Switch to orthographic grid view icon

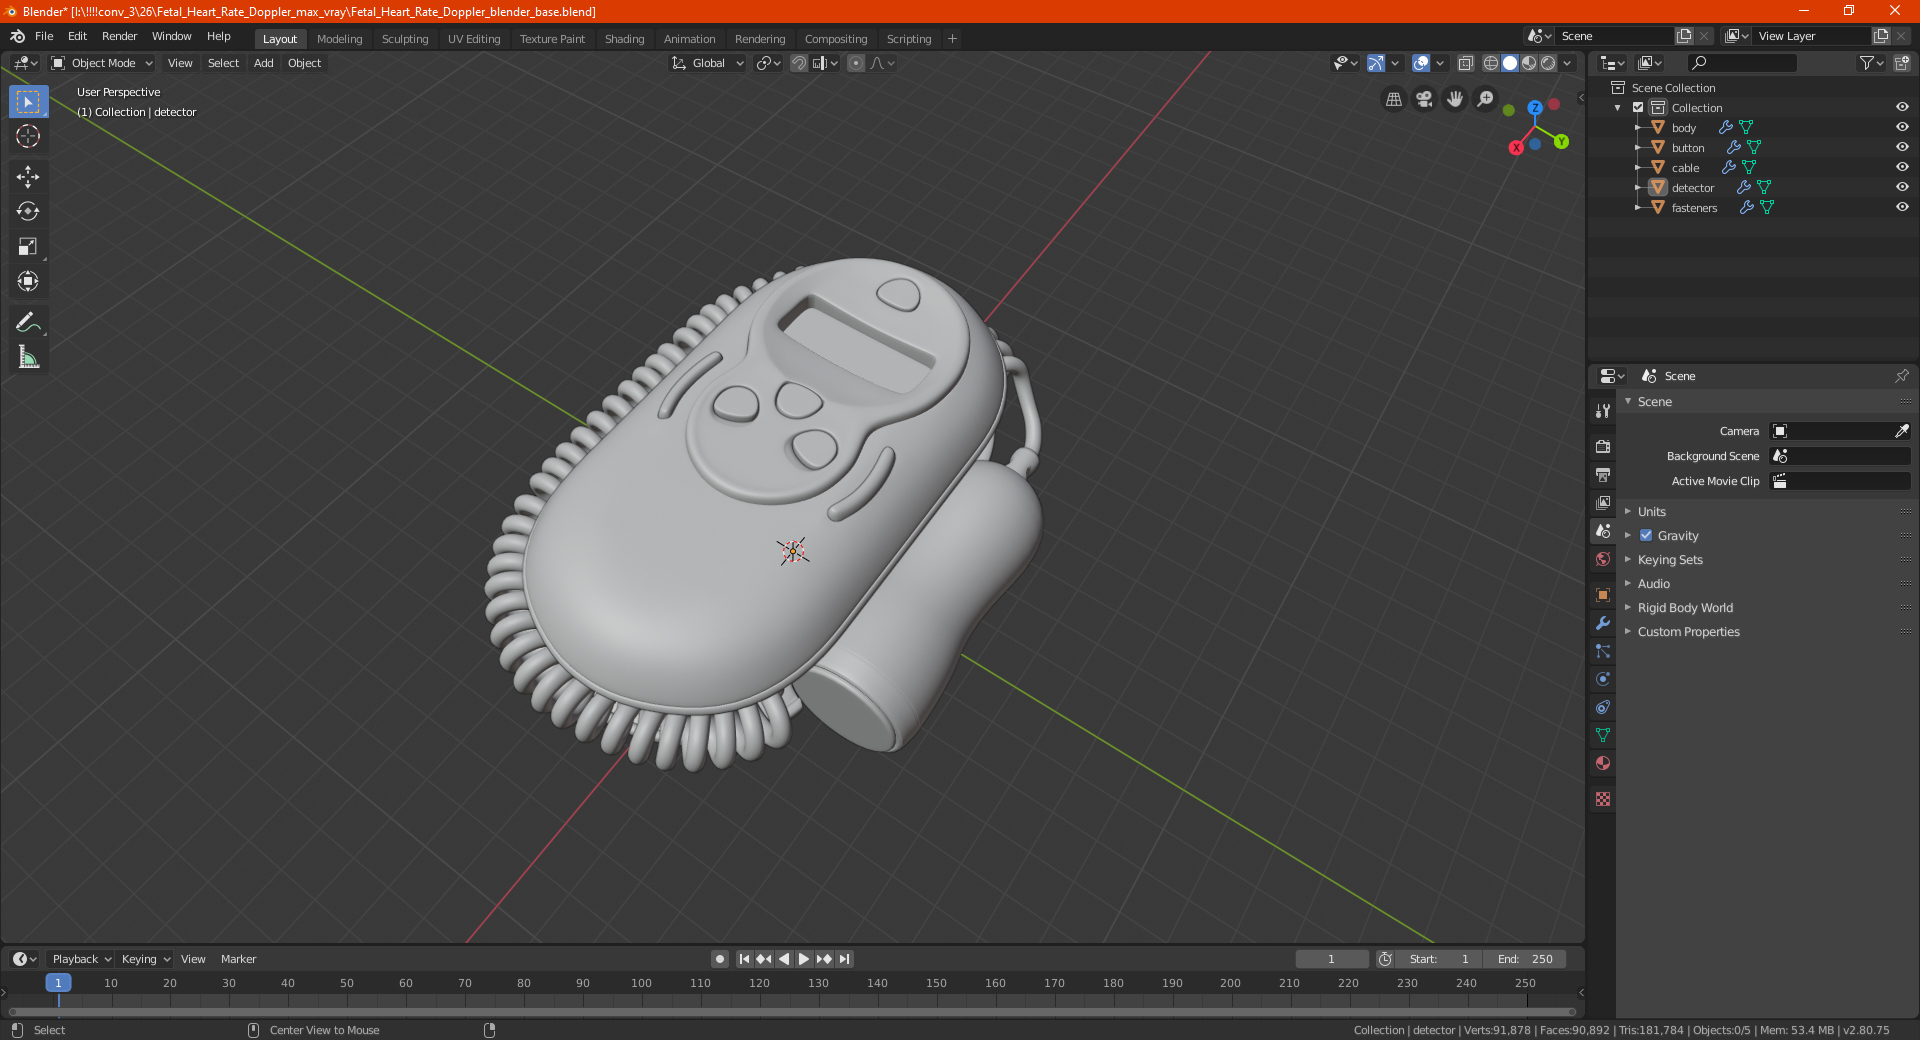coord(1393,99)
